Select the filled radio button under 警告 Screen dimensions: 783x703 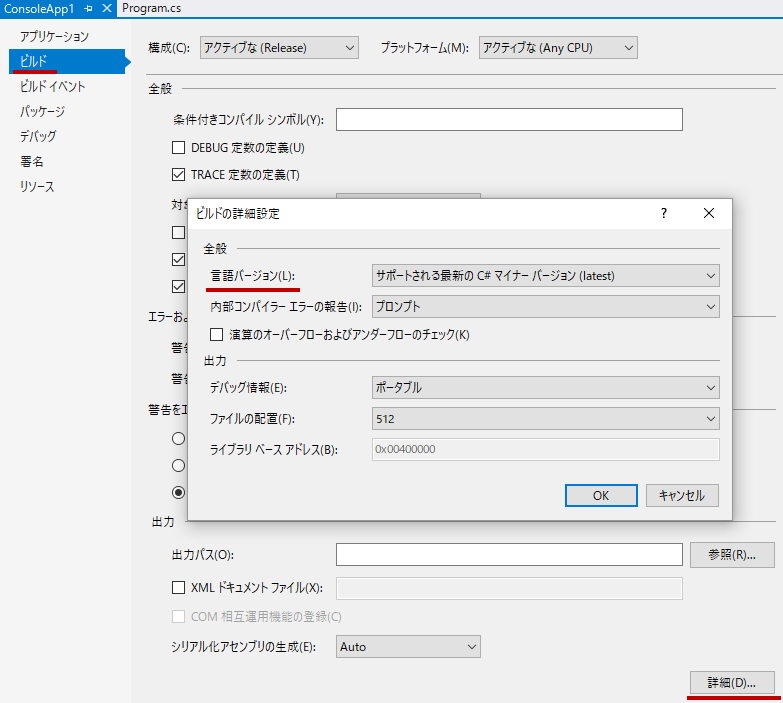(178, 492)
